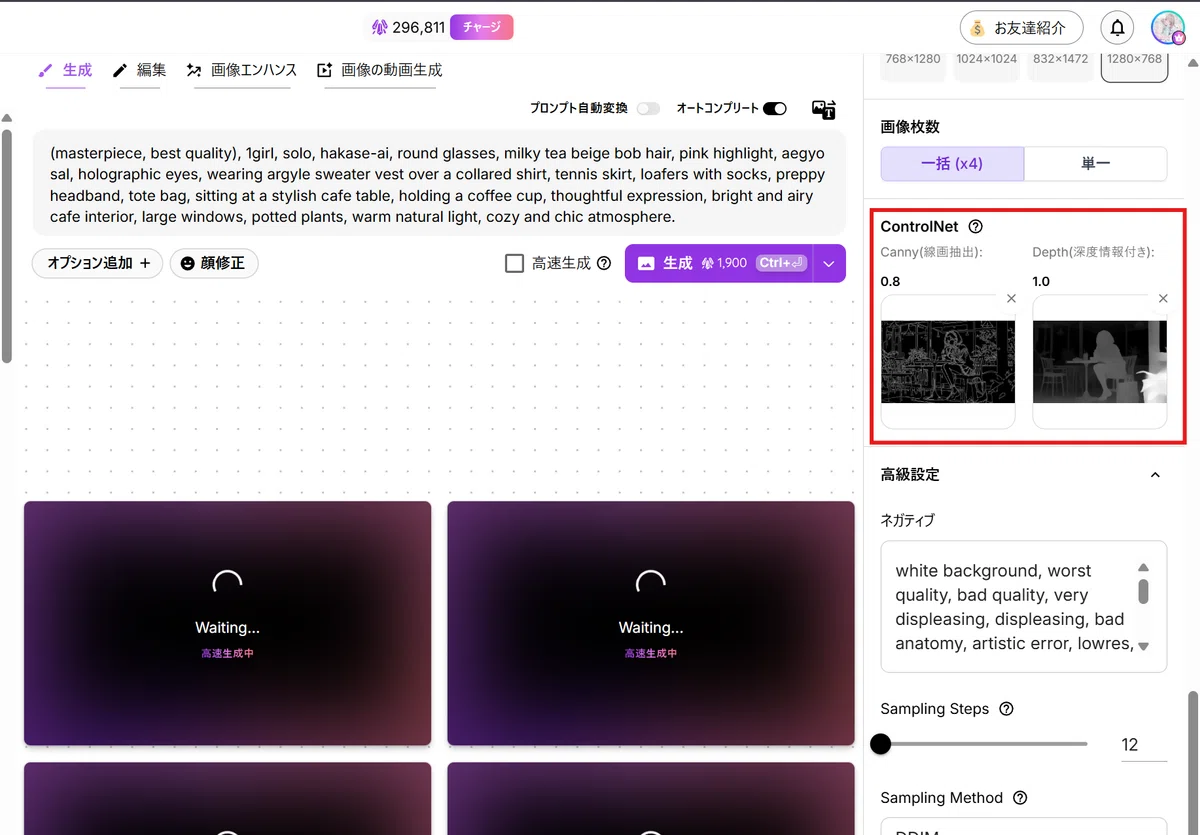Click the オプション追加 button
Image resolution: width=1200 pixels, height=835 pixels.
pos(98,263)
